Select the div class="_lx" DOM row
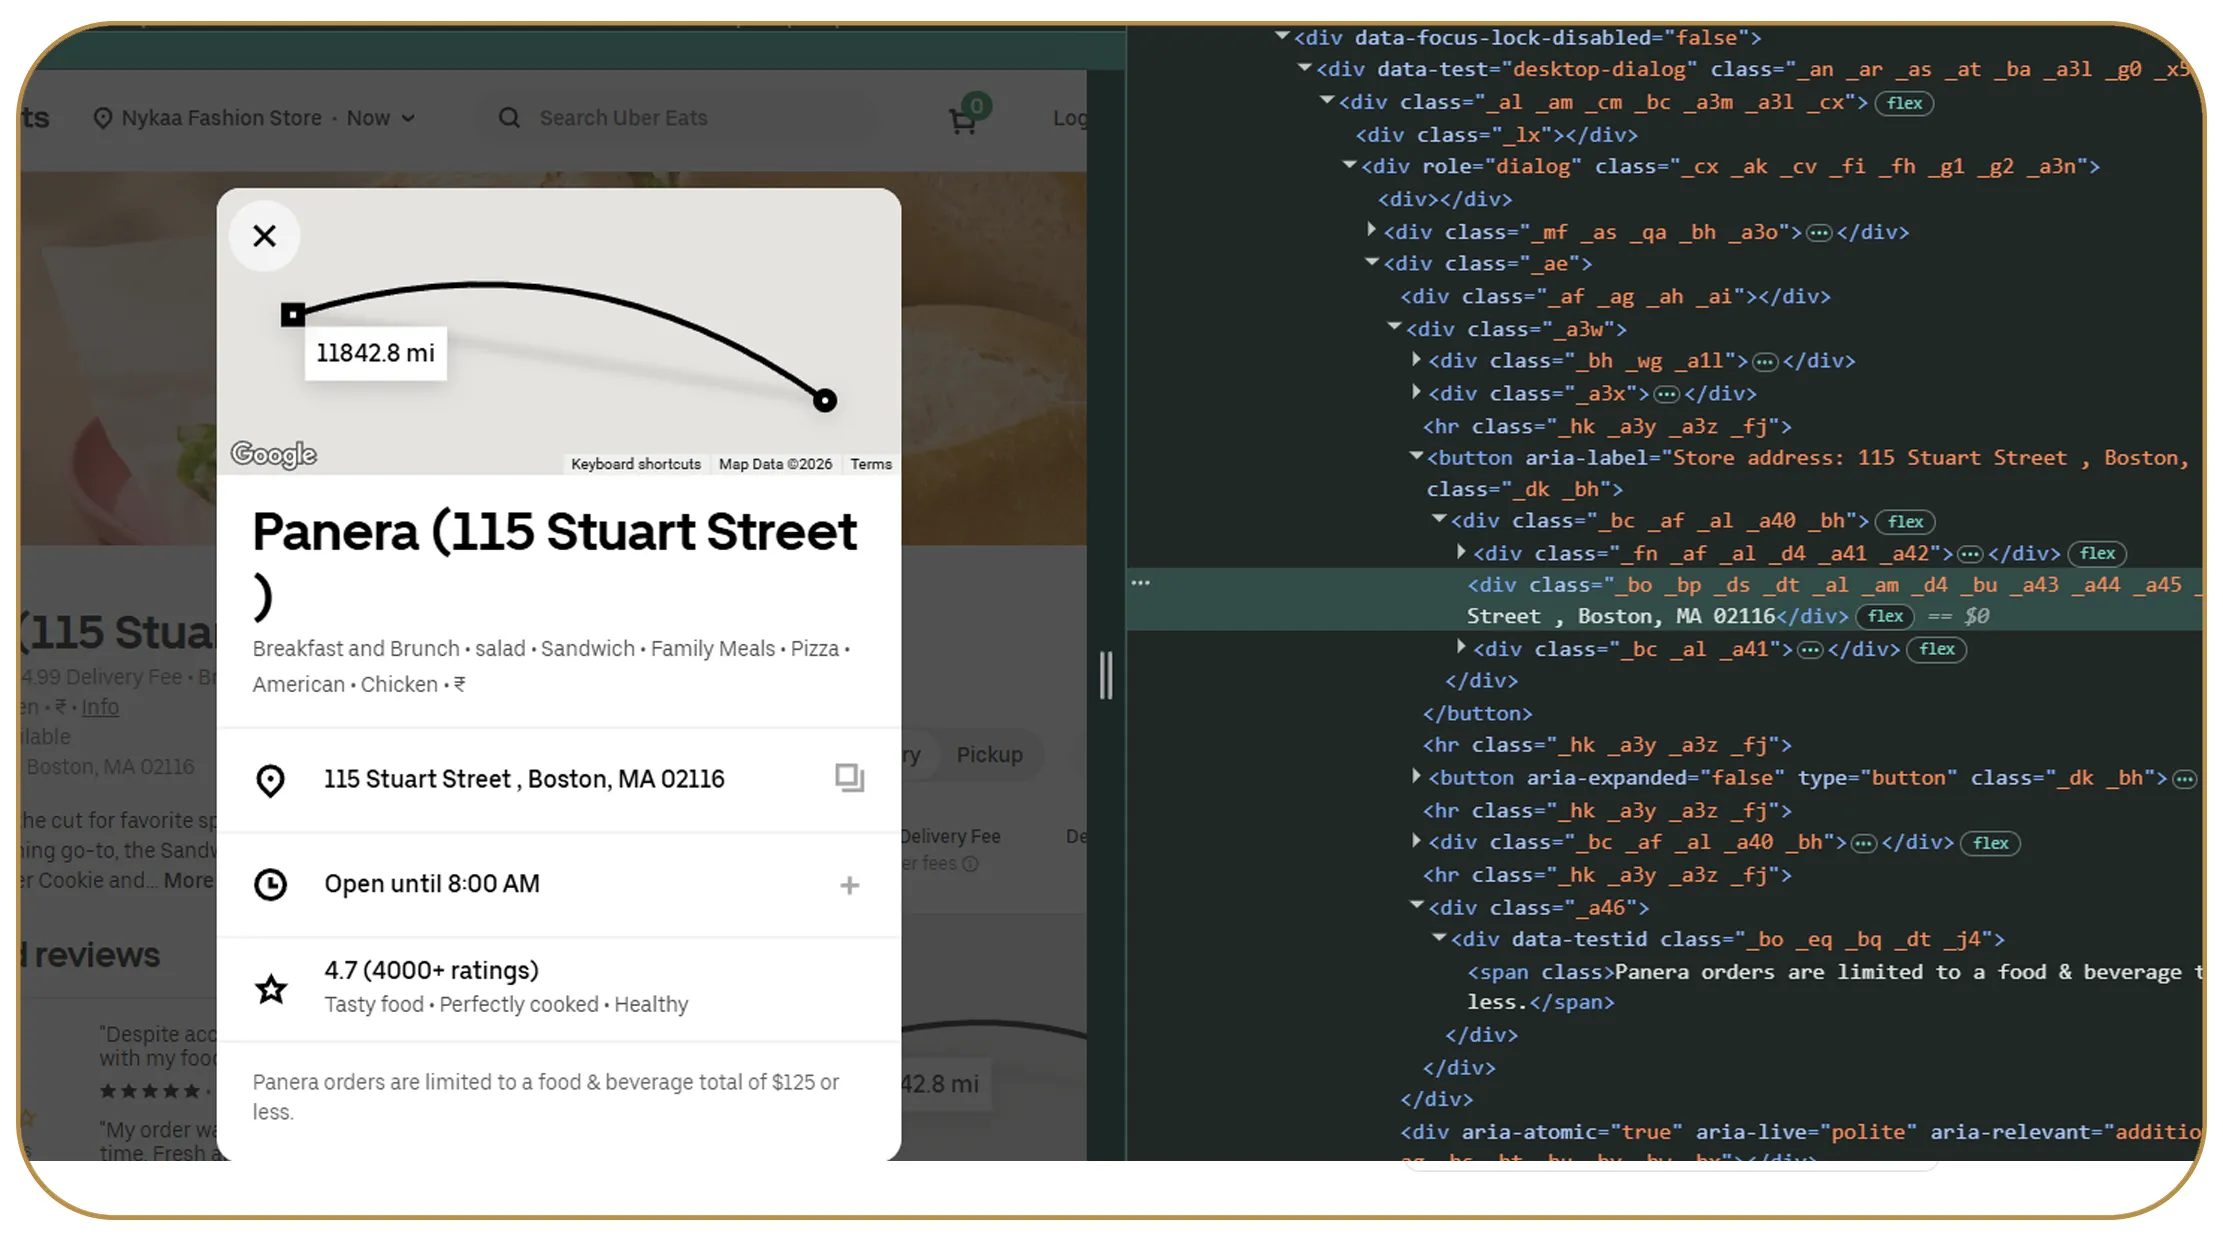The image size is (2223, 1240). [x=1496, y=135]
